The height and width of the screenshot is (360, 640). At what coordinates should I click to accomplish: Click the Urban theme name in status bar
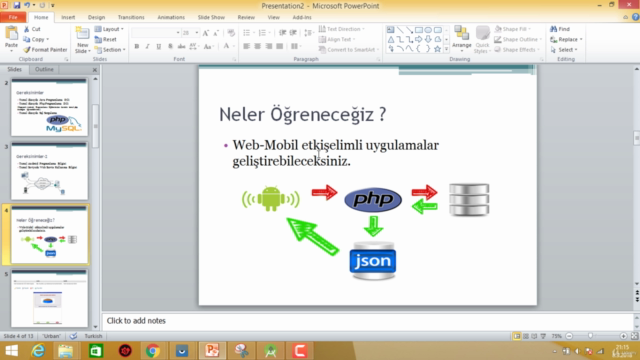(x=51, y=336)
